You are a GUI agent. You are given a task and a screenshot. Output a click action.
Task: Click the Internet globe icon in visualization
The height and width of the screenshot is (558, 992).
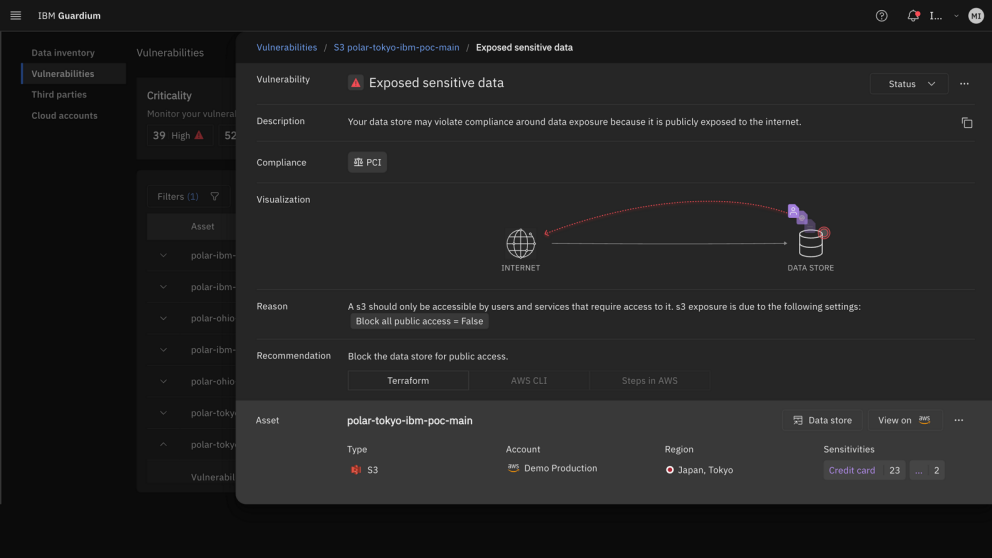521,243
